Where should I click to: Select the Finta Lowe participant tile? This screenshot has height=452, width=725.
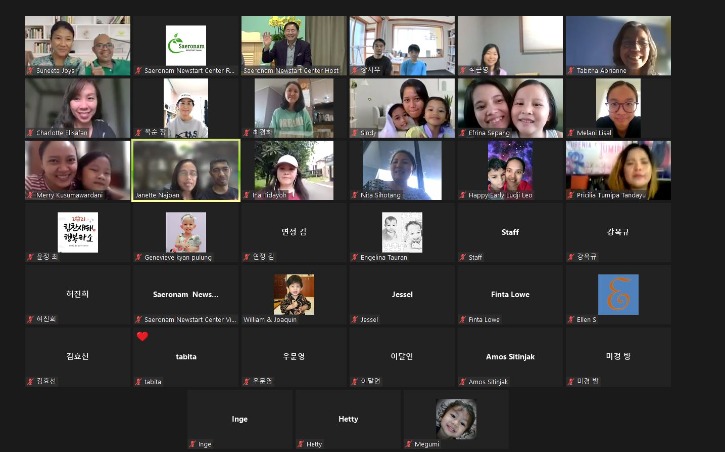click(510, 295)
